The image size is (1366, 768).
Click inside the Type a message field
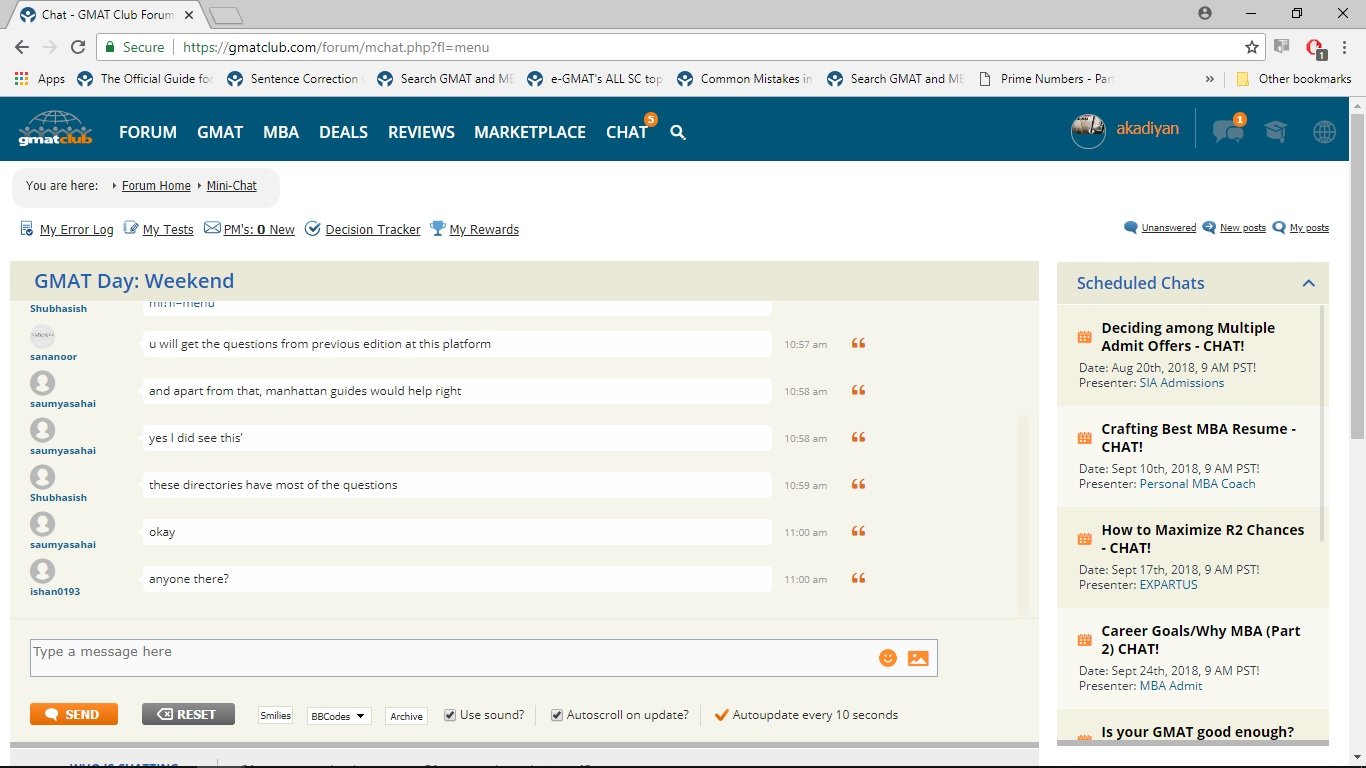(400, 655)
